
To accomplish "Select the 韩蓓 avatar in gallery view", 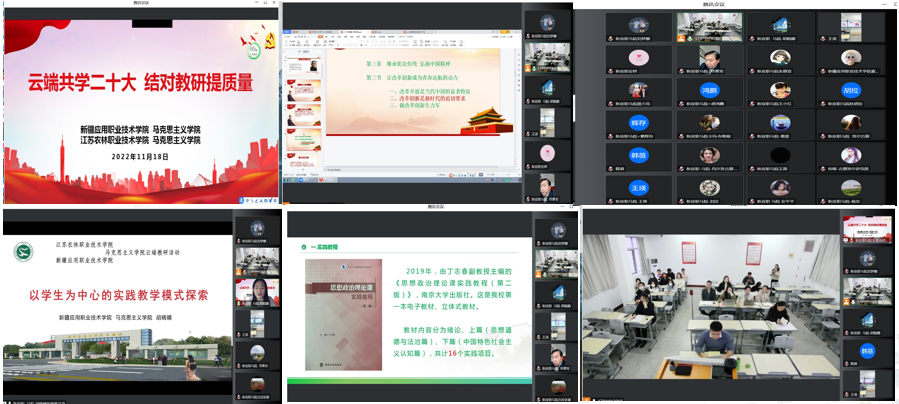I will coord(639,155).
